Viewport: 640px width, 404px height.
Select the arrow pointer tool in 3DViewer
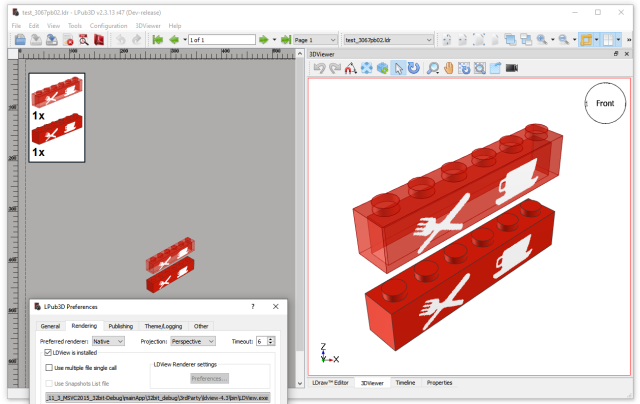(398, 68)
